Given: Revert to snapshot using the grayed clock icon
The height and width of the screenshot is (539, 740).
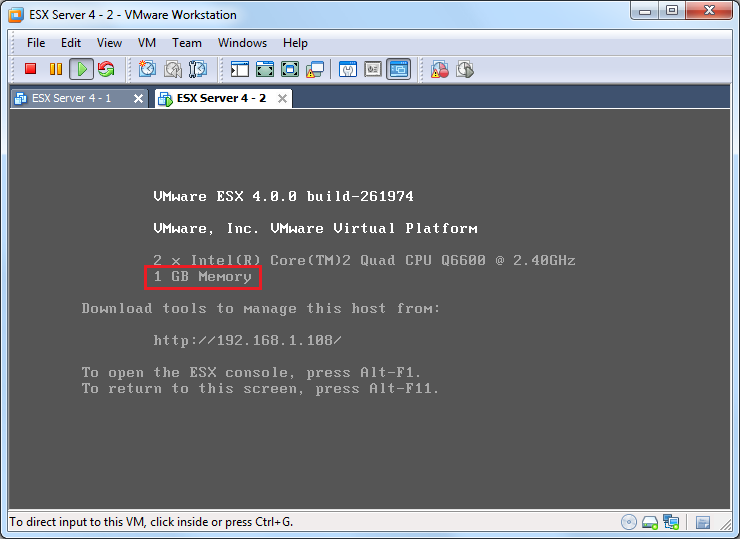Looking at the screenshot, I should [x=173, y=69].
